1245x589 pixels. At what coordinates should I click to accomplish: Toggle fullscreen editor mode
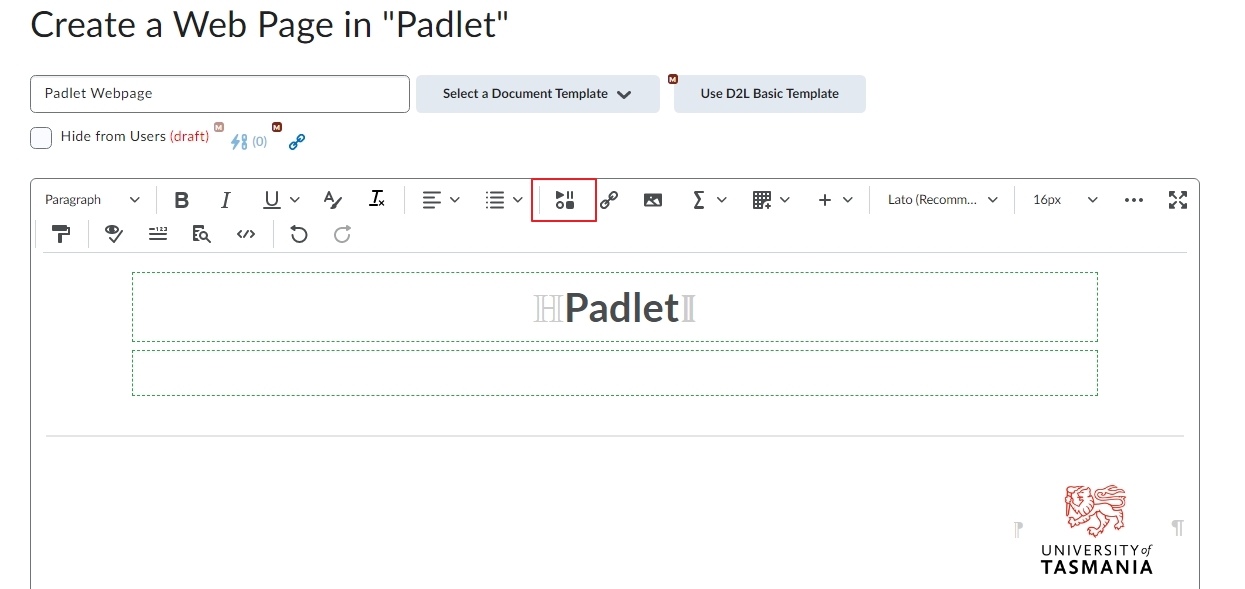click(1178, 200)
